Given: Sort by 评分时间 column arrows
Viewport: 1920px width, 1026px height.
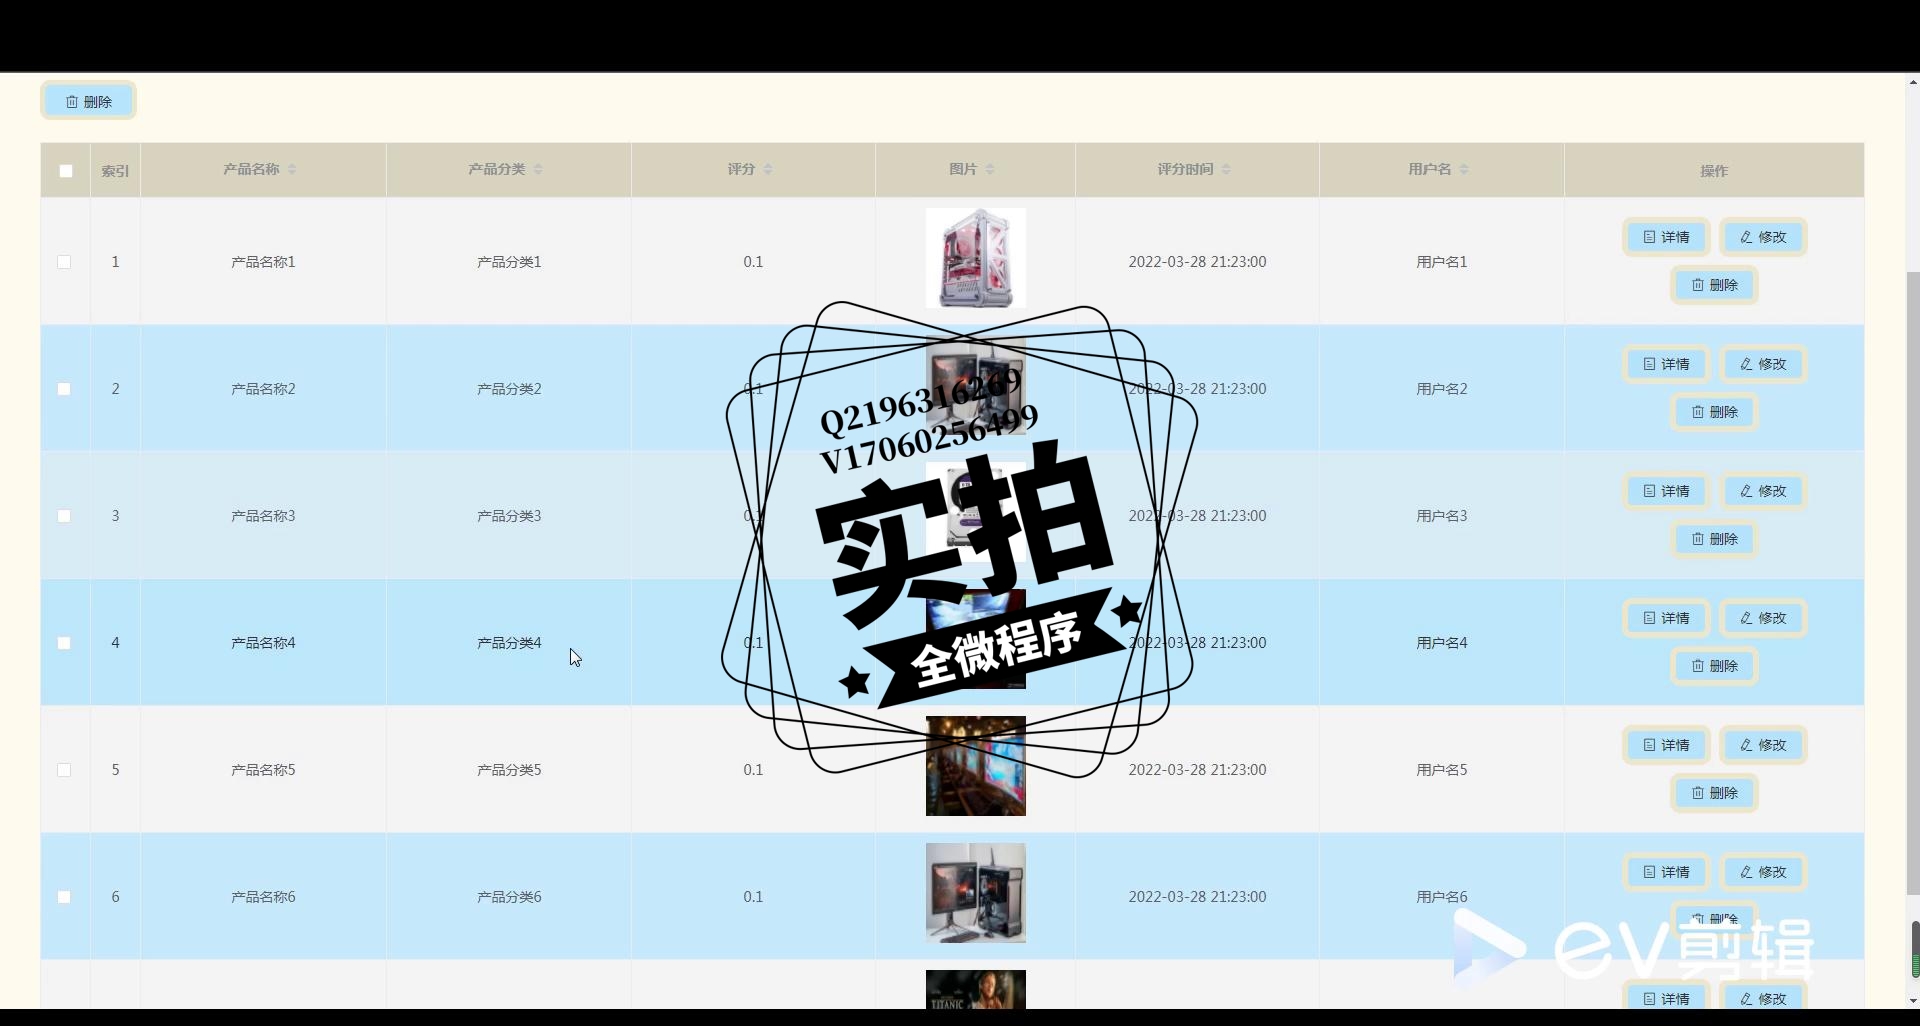Looking at the screenshot, I should click(1226, 169).
